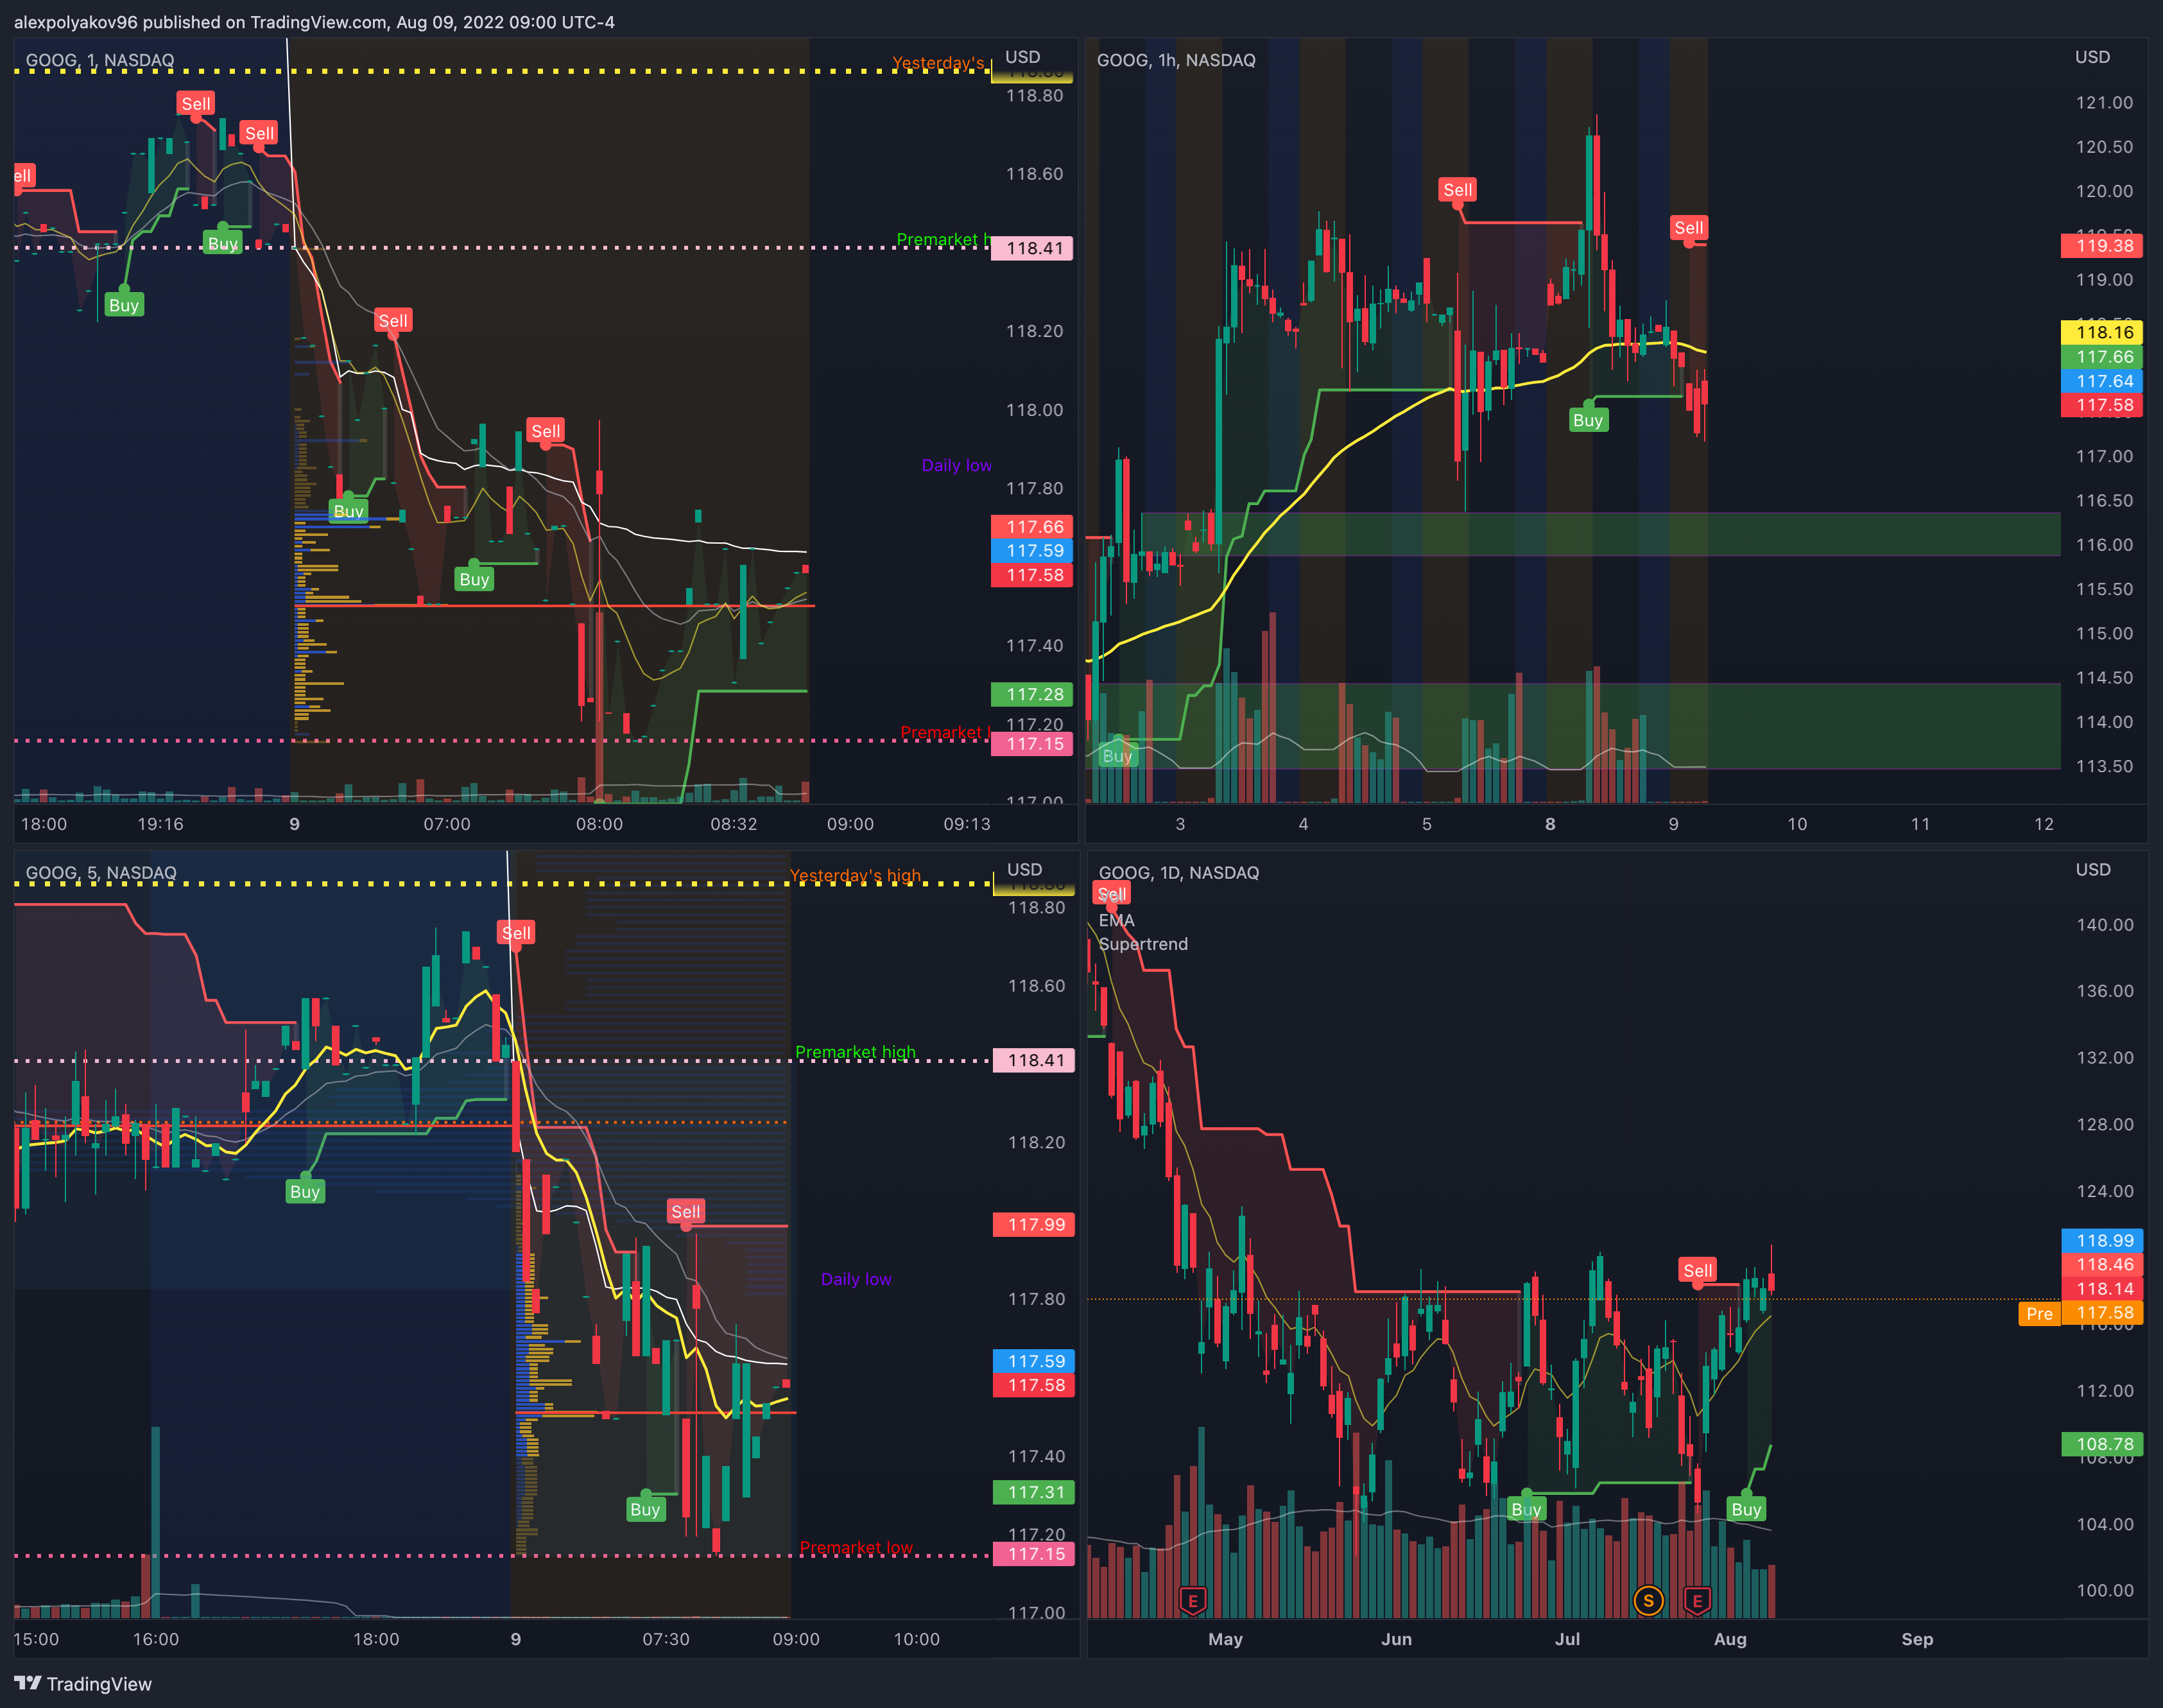Click the Buy marker after 07:00 on 1-minute chart
The width and height of the screenshot is (2163, 1708).
tap(474, 579)
